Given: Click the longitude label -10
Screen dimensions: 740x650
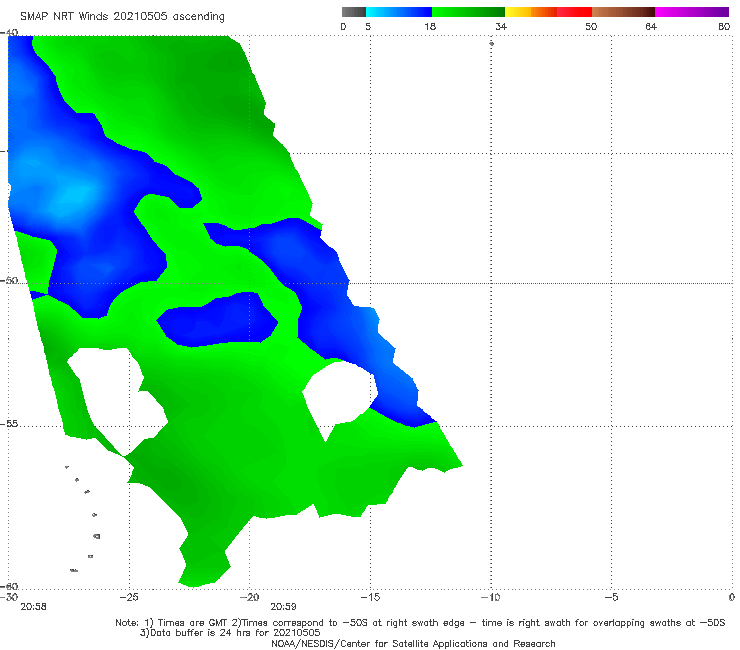Looking at the screenshot, I should coord(490,597).
